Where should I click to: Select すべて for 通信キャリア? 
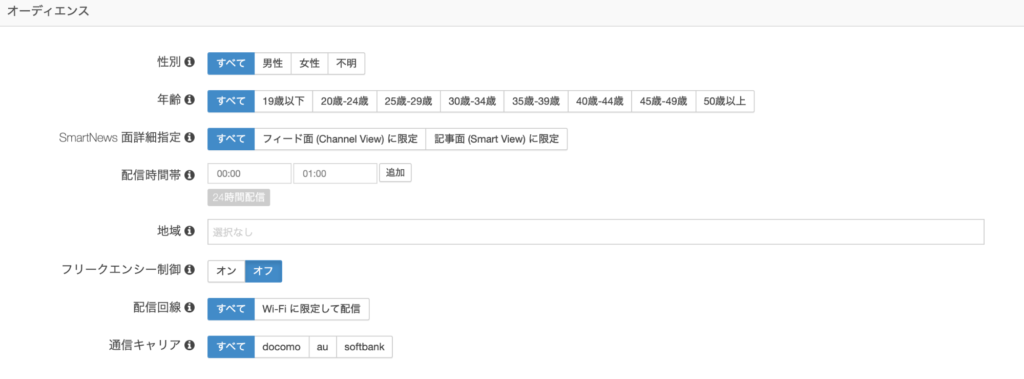[231, 346]
